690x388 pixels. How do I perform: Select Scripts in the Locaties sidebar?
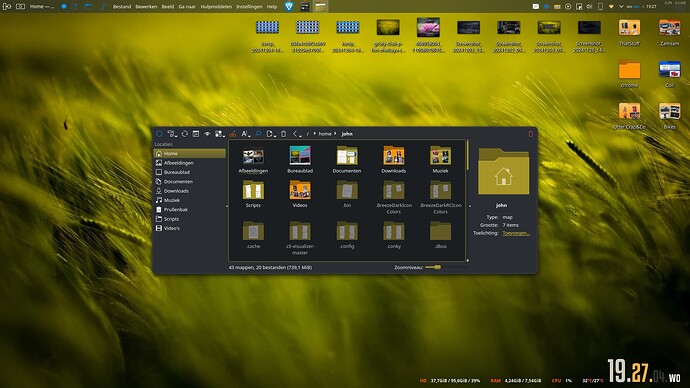tap(189, 219)
